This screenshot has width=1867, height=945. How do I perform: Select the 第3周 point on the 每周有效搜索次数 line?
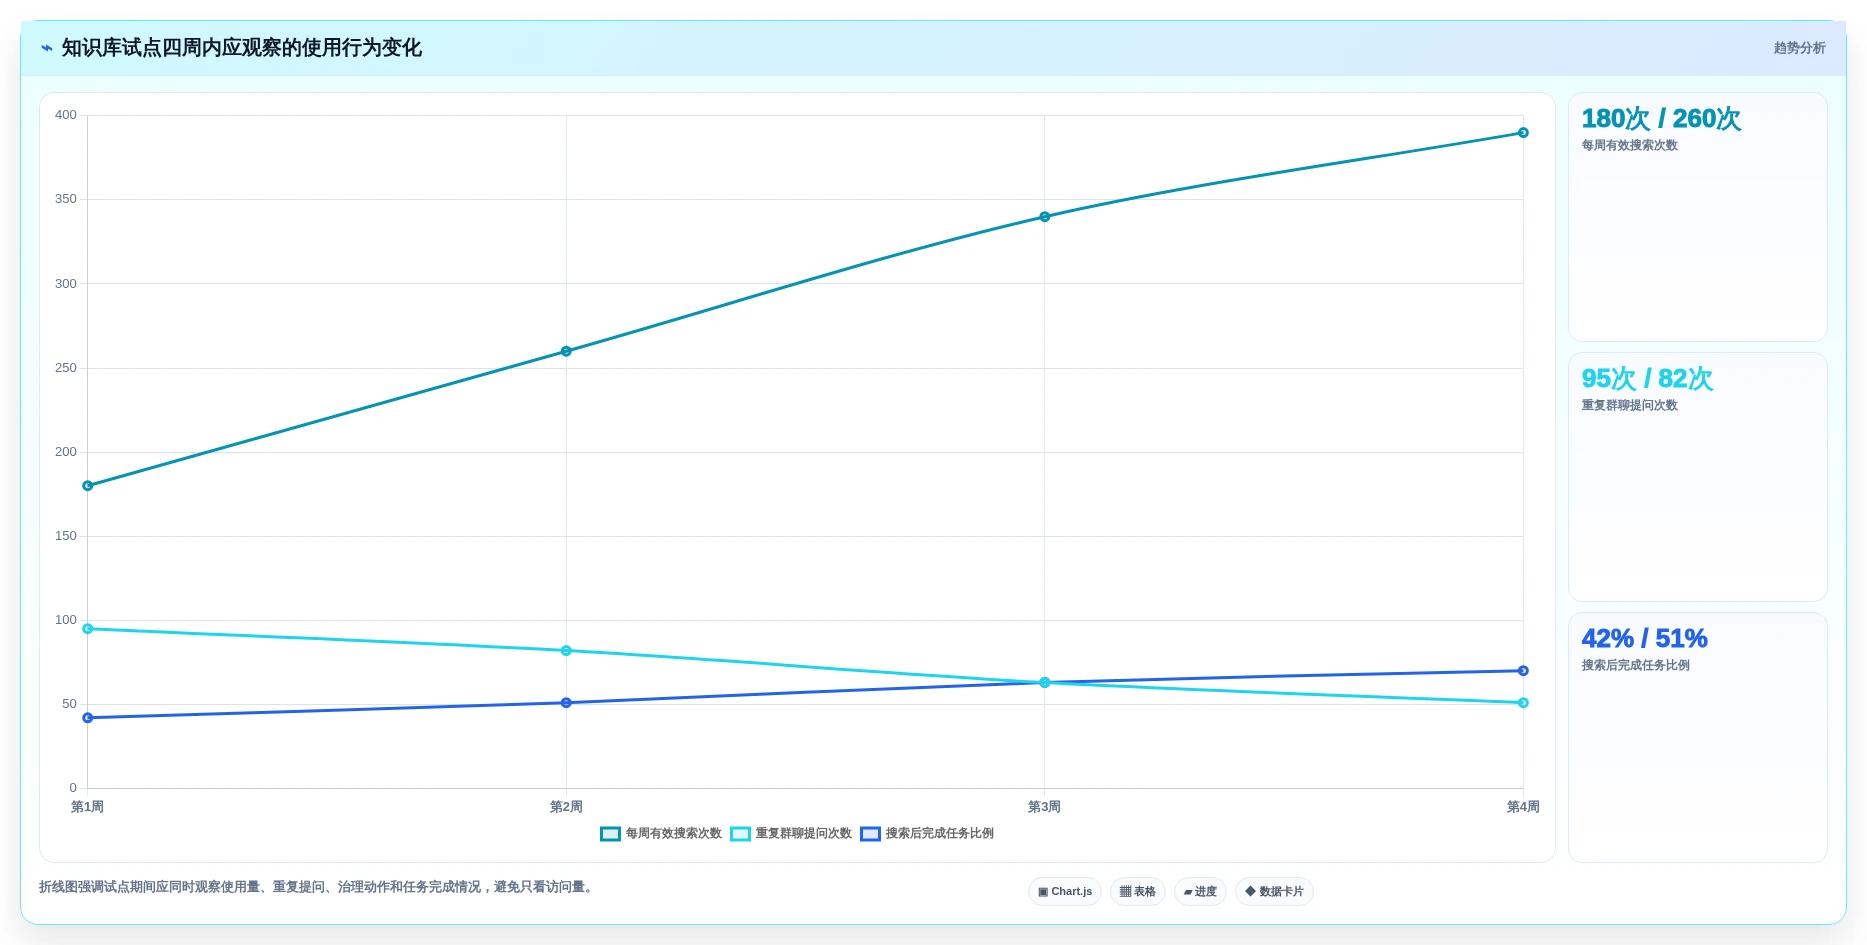pos(1045,217)
